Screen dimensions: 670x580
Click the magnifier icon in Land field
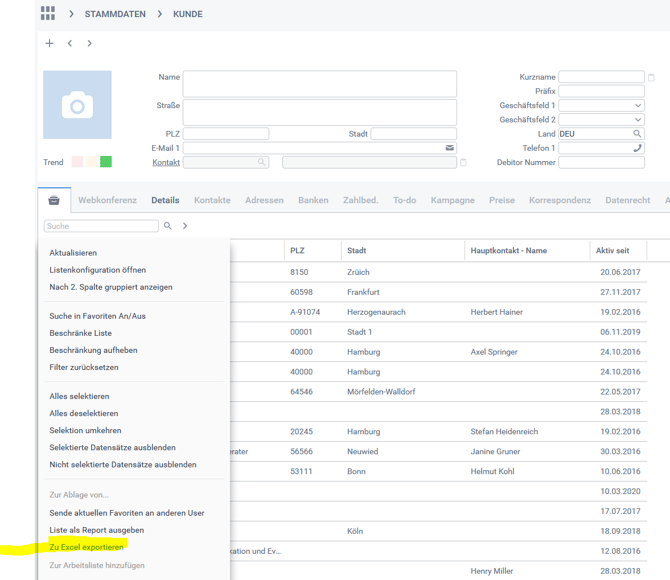[637, 134]
